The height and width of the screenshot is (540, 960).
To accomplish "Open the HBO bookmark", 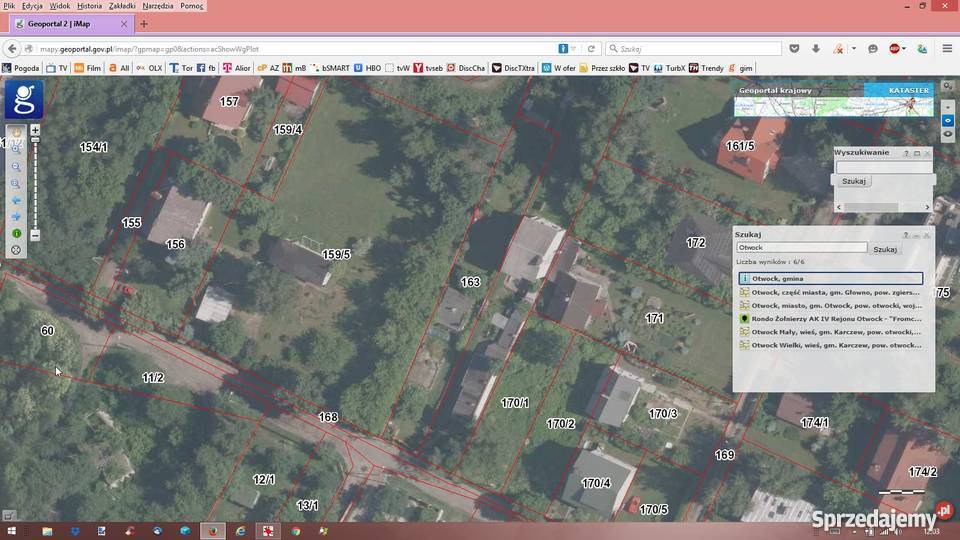I will 367,68.
